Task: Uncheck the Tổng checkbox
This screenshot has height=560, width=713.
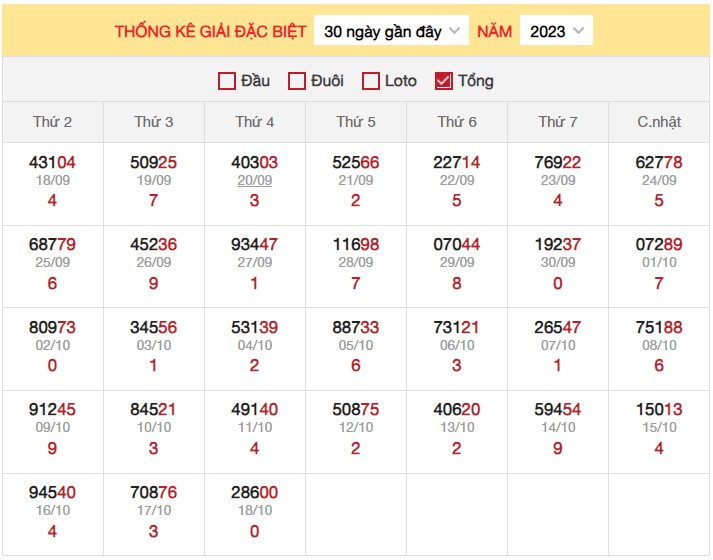Action: tap(444, 81)
